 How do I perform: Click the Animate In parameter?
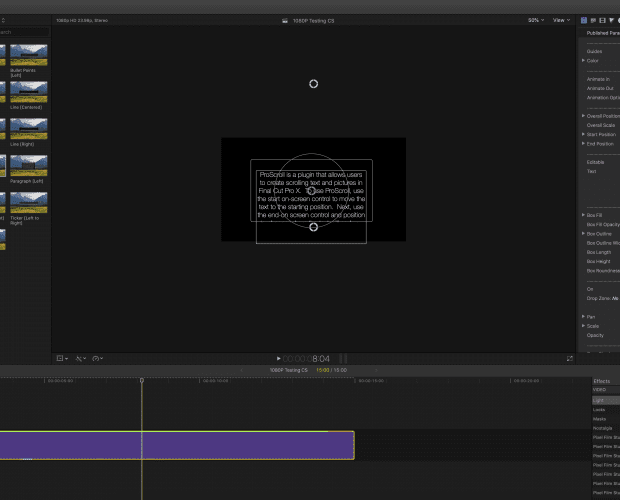coord(598,79)
